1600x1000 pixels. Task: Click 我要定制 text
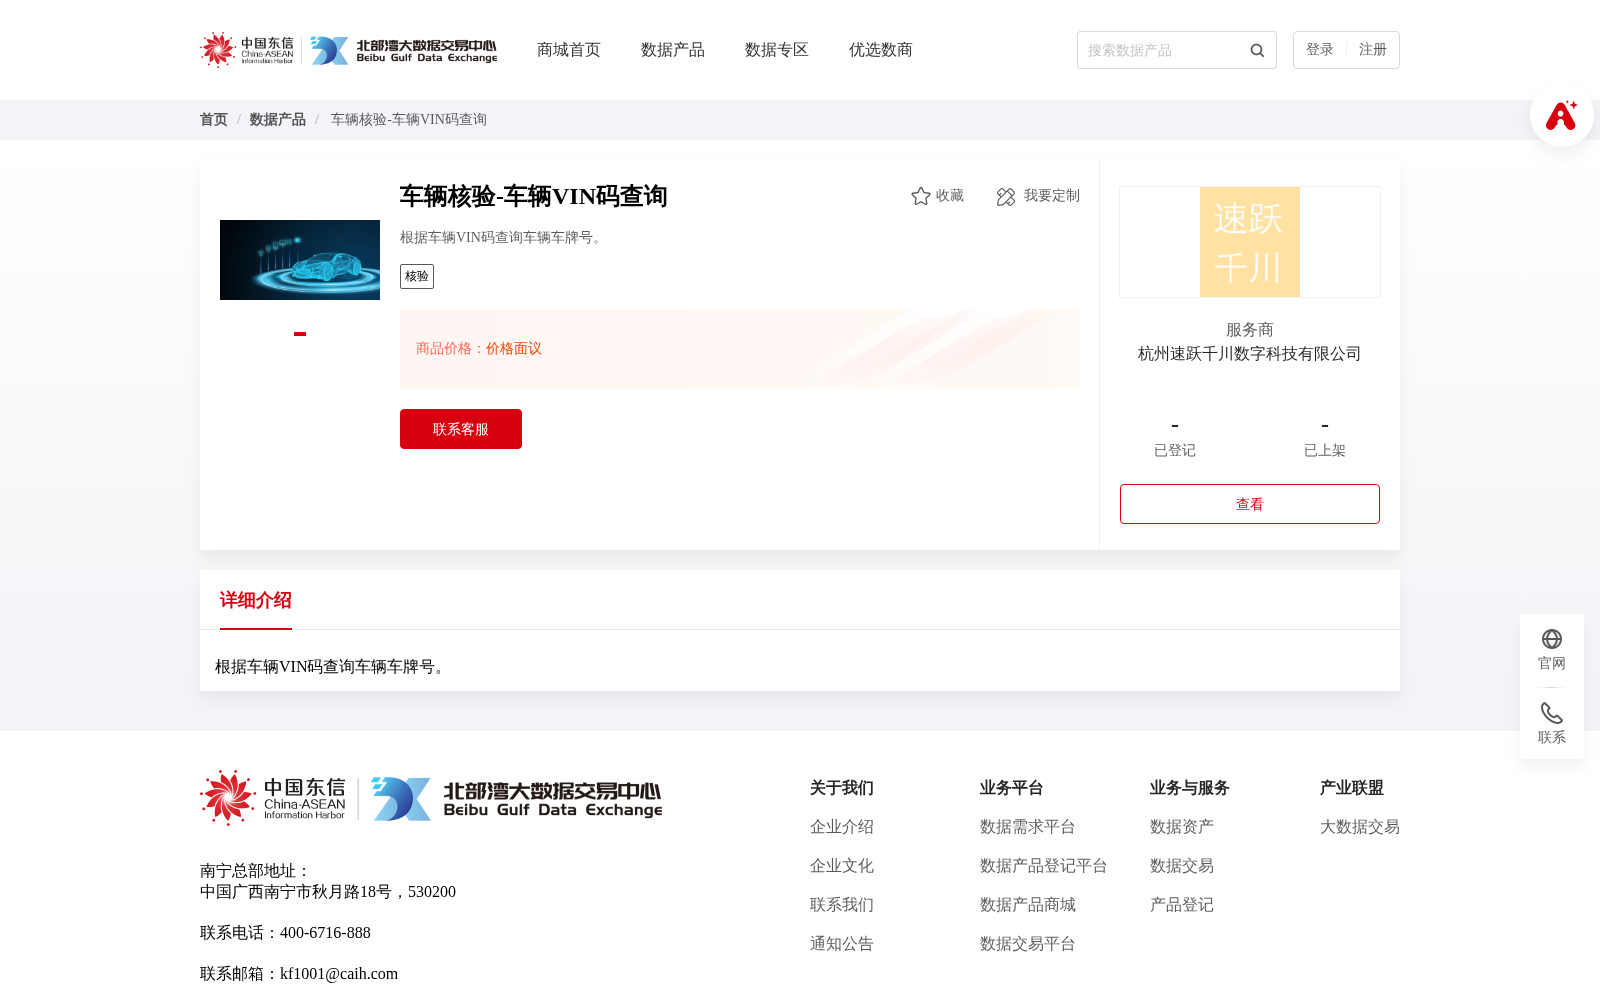tap(1052, 196)
